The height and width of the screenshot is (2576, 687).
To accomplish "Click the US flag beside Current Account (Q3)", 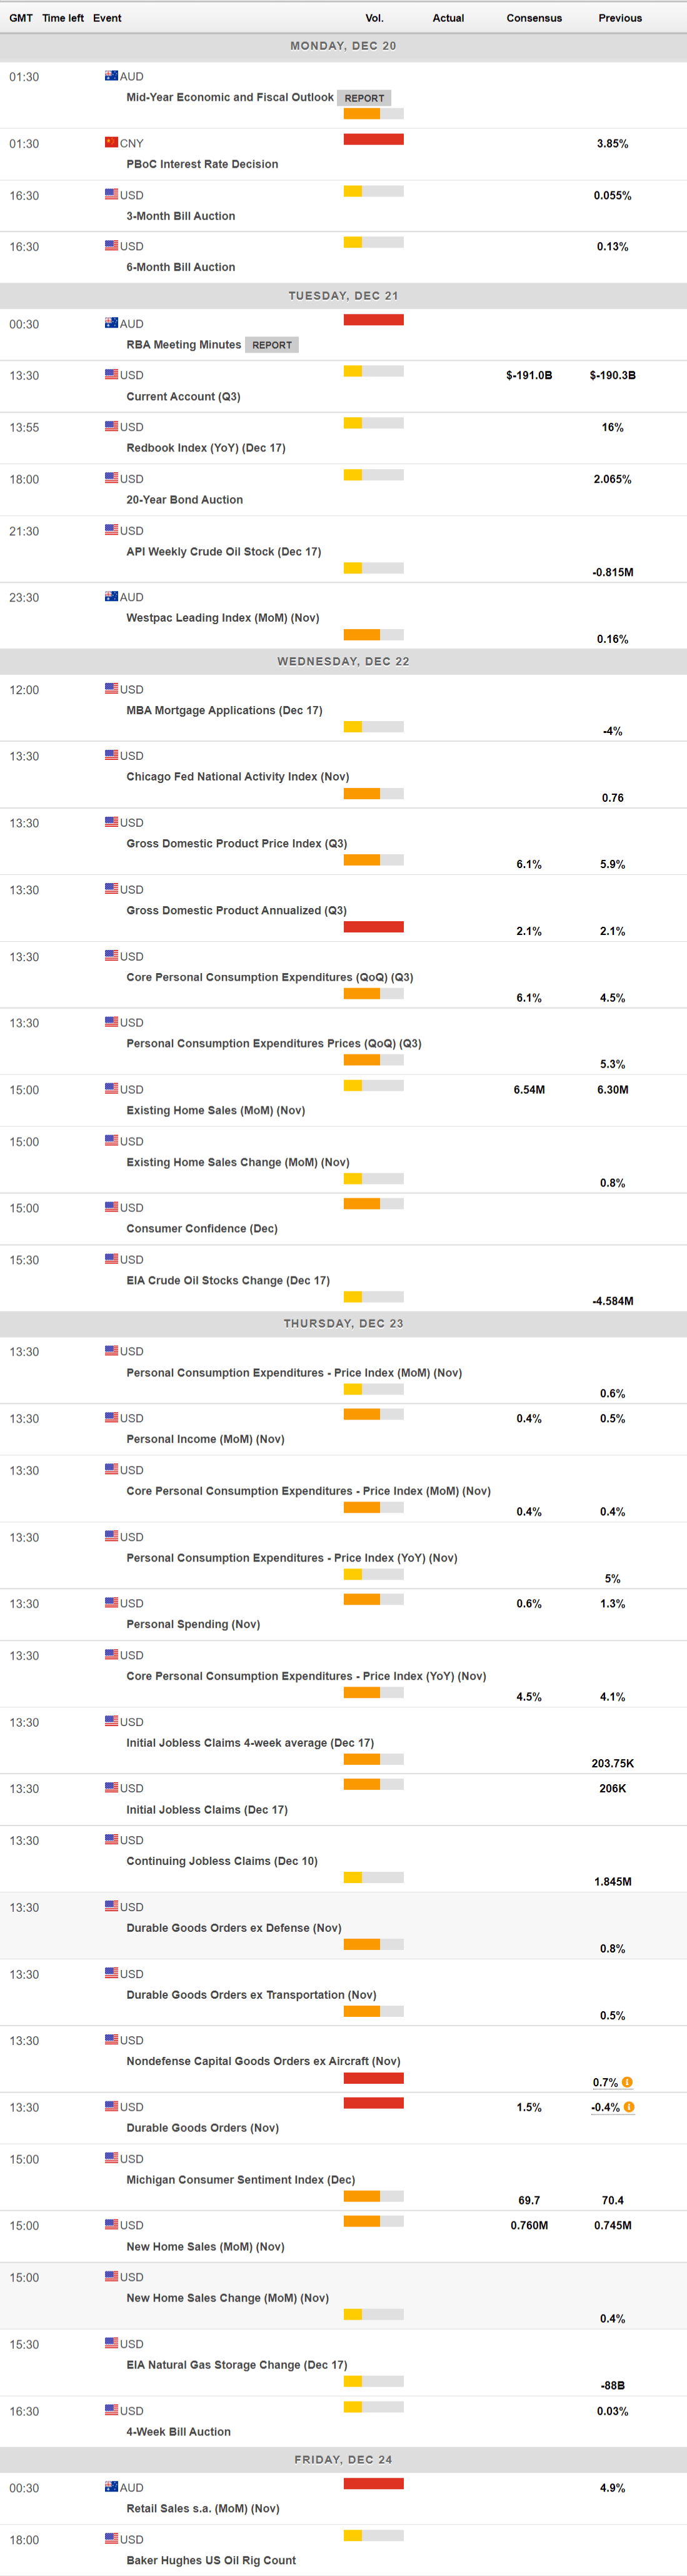I will [x=111, y=375].
